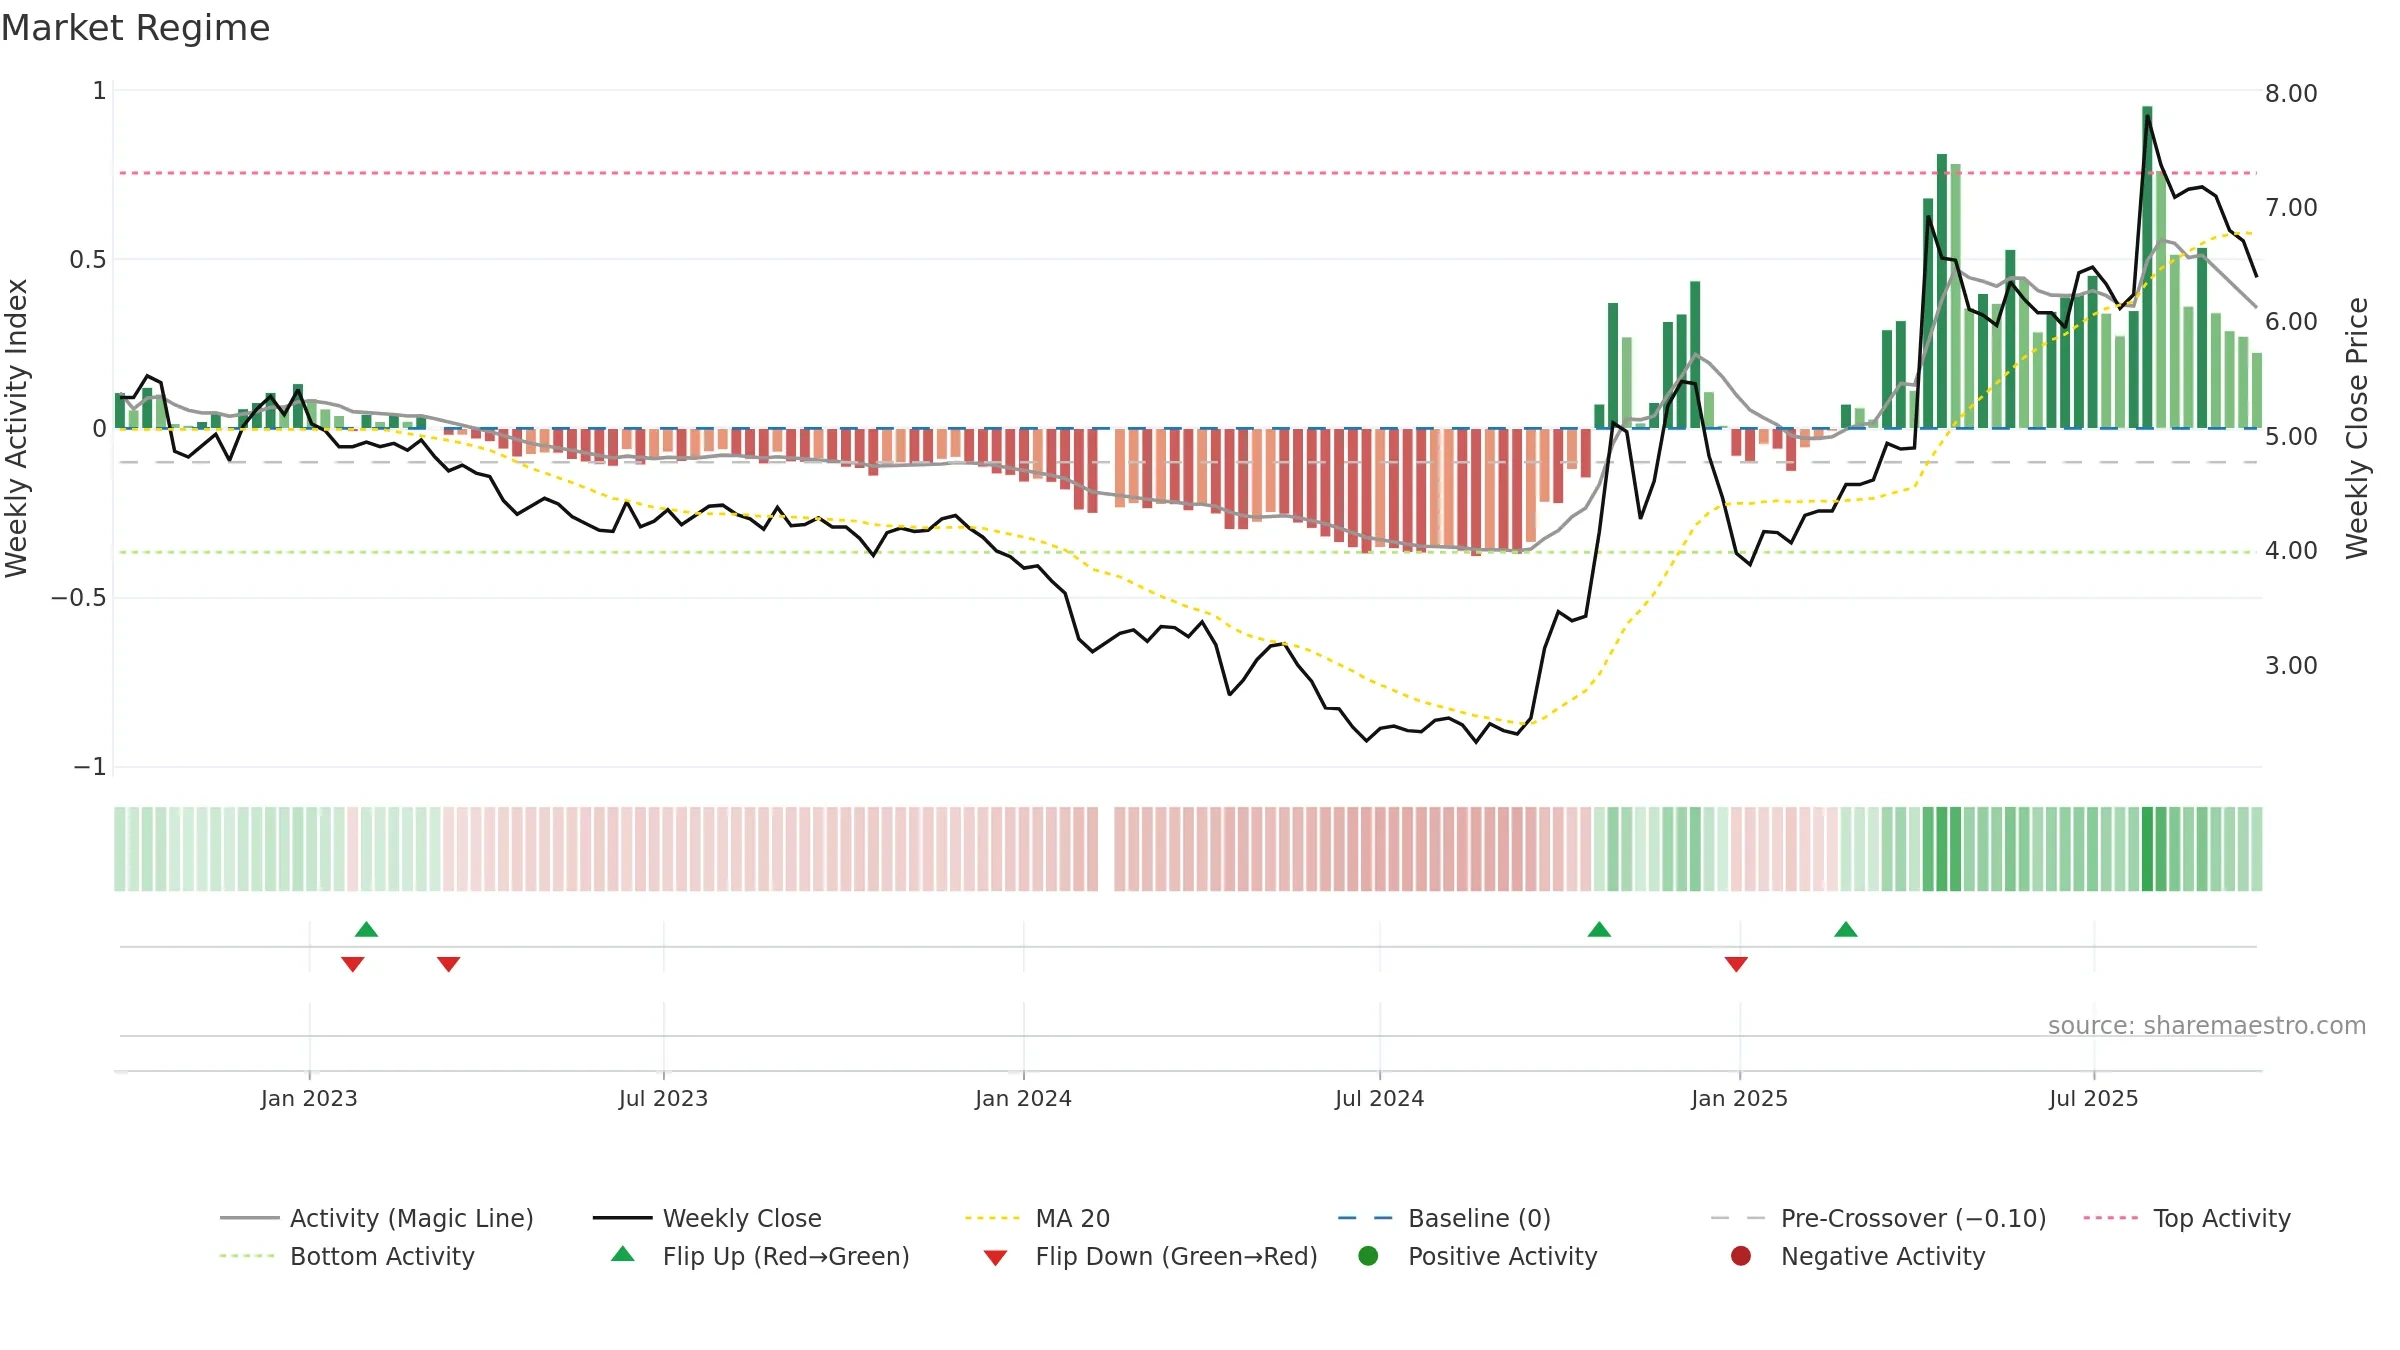Click the 7.00 price axis tick
2400x1350 pixels.
2291,207
